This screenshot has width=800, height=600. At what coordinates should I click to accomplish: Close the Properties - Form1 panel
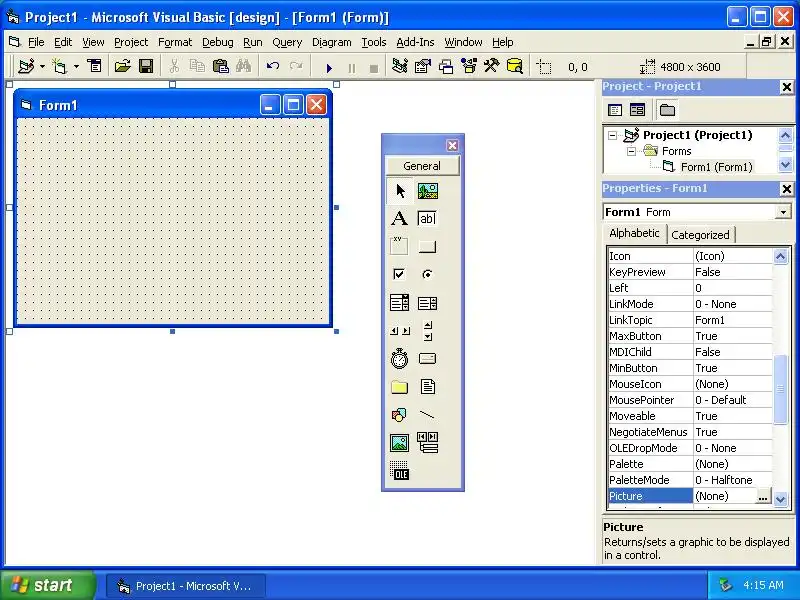pos(787,189)
